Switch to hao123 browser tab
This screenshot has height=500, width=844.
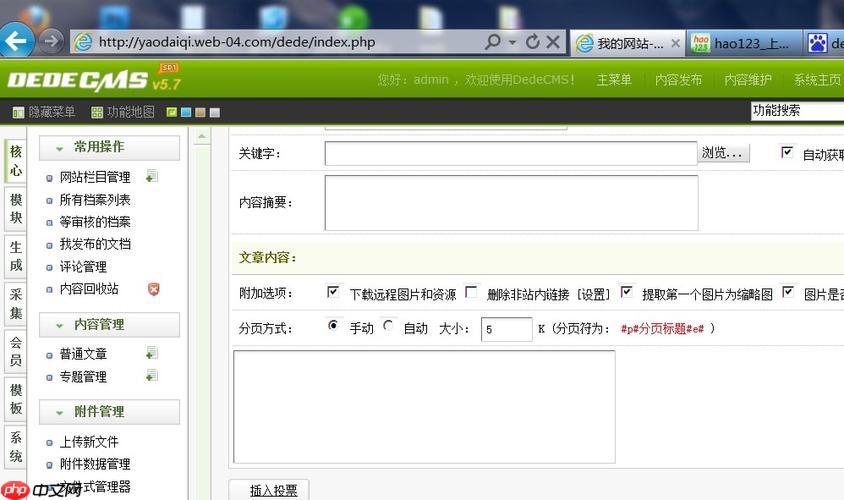(743, 44)
